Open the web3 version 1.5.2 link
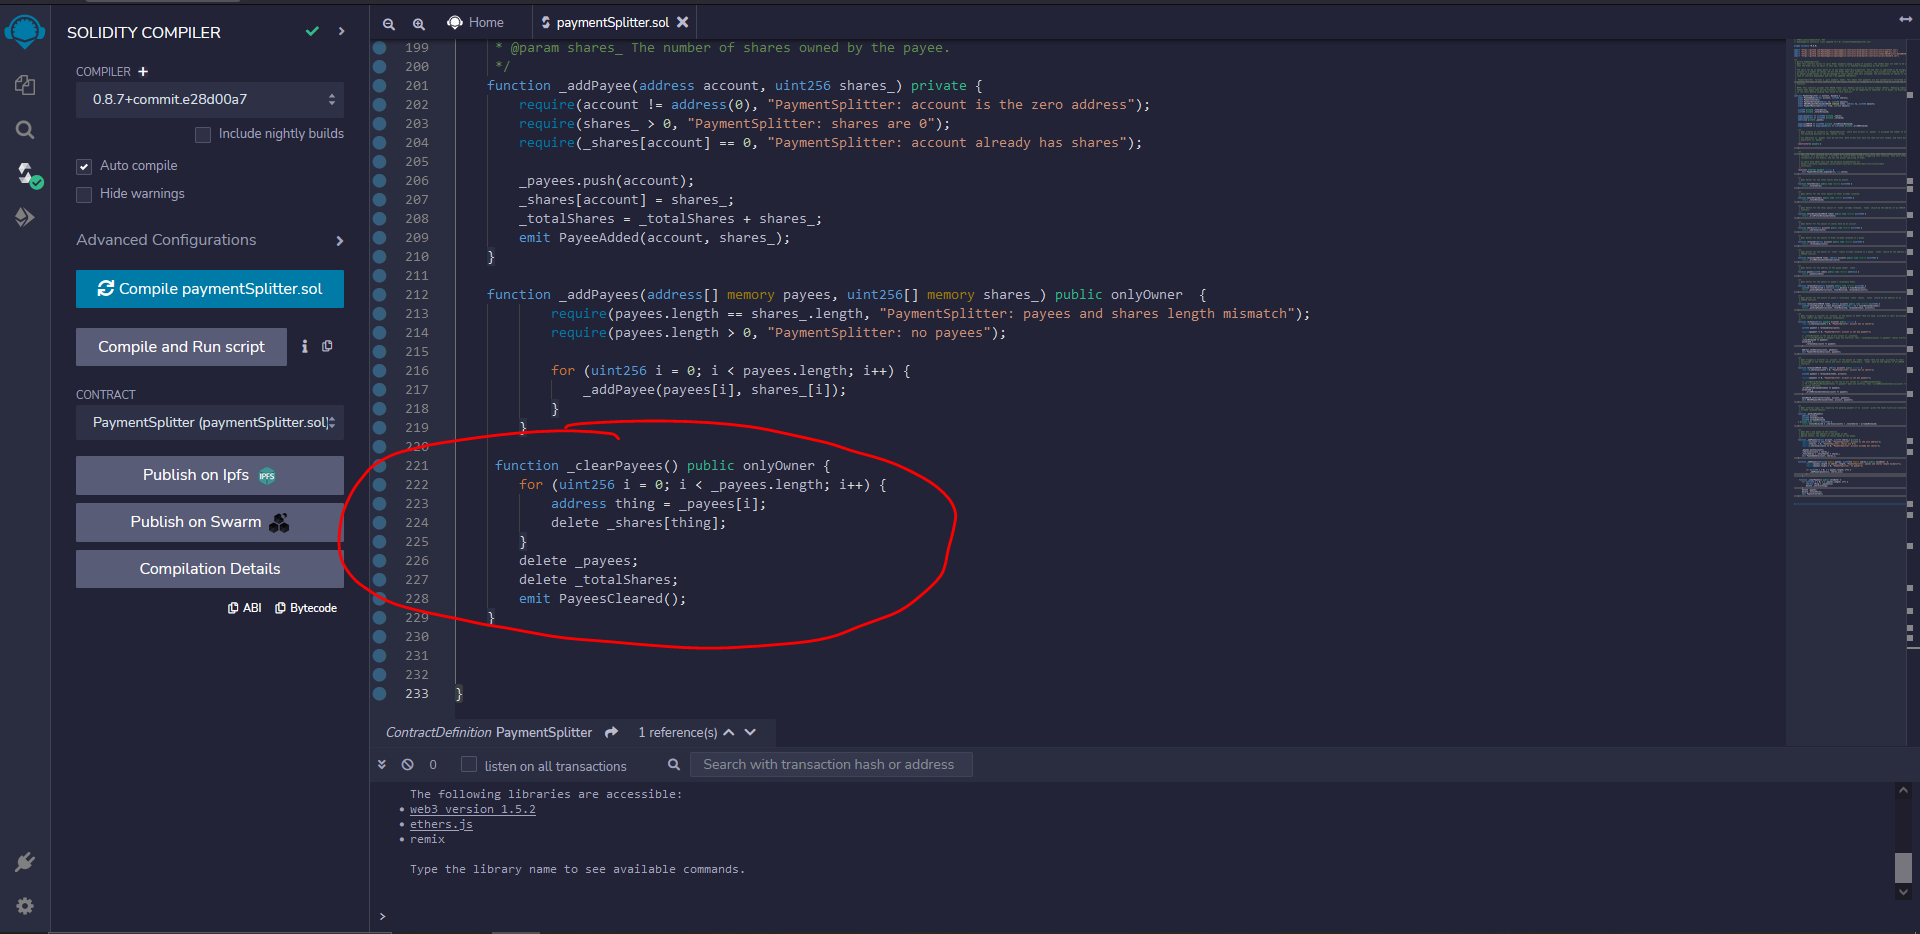The width and height of the screenshot is (1920, 934). click(x=472, y=810)
